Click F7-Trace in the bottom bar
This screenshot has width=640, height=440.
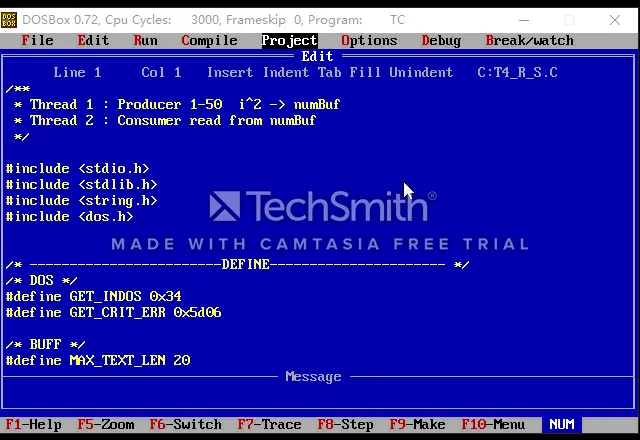(x=269, y=424)
